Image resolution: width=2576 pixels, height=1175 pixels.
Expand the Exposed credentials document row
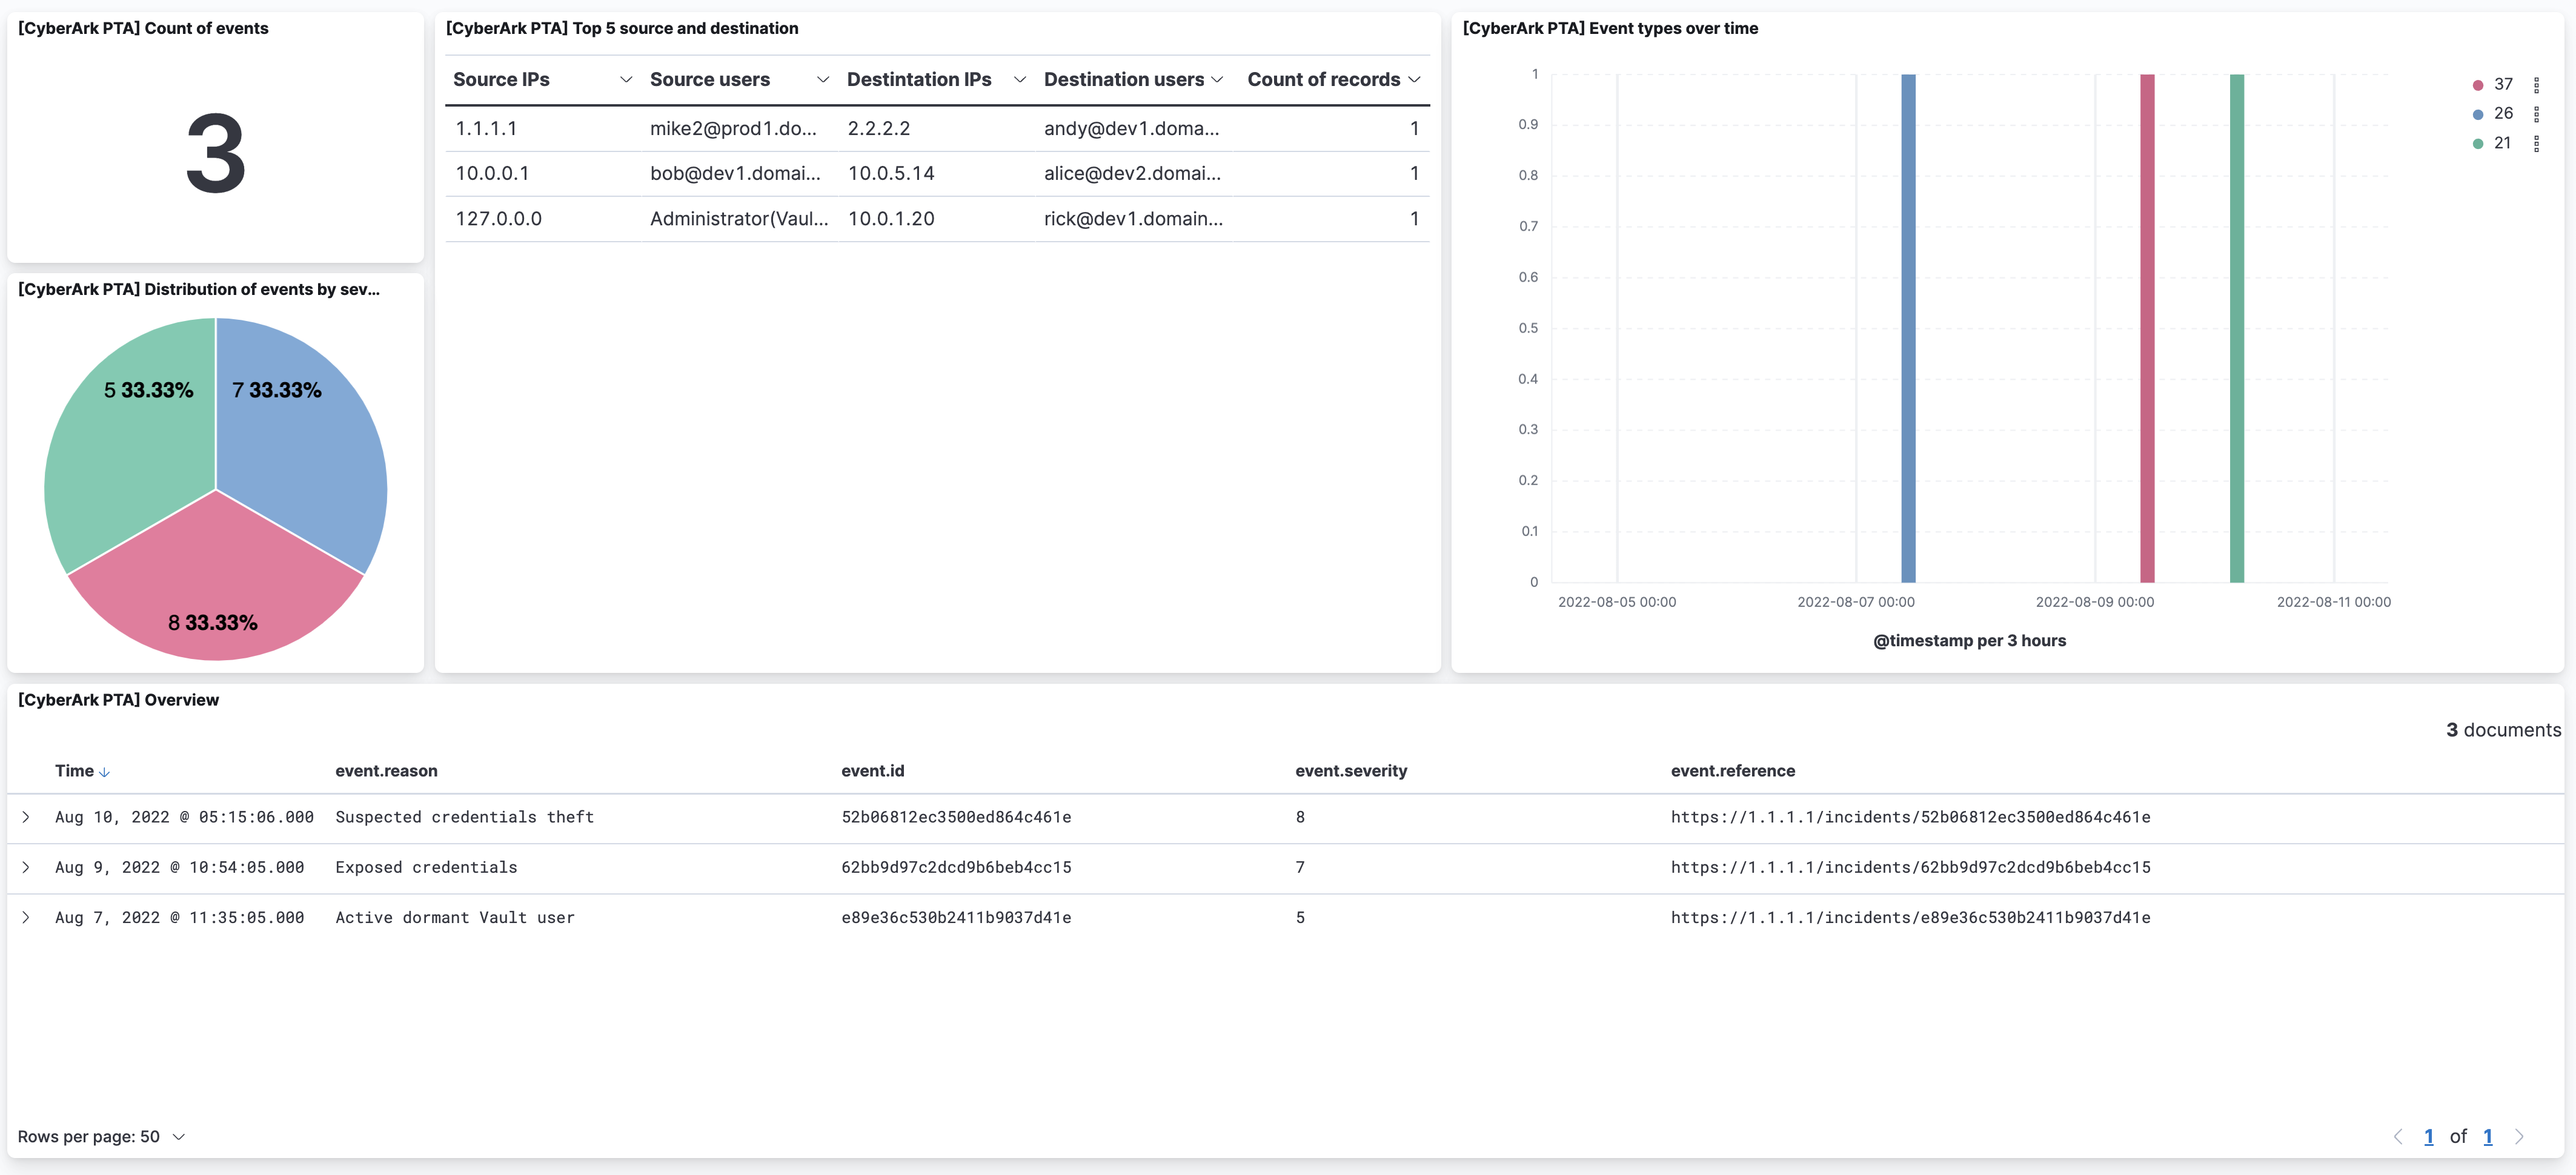coord(26,867)
